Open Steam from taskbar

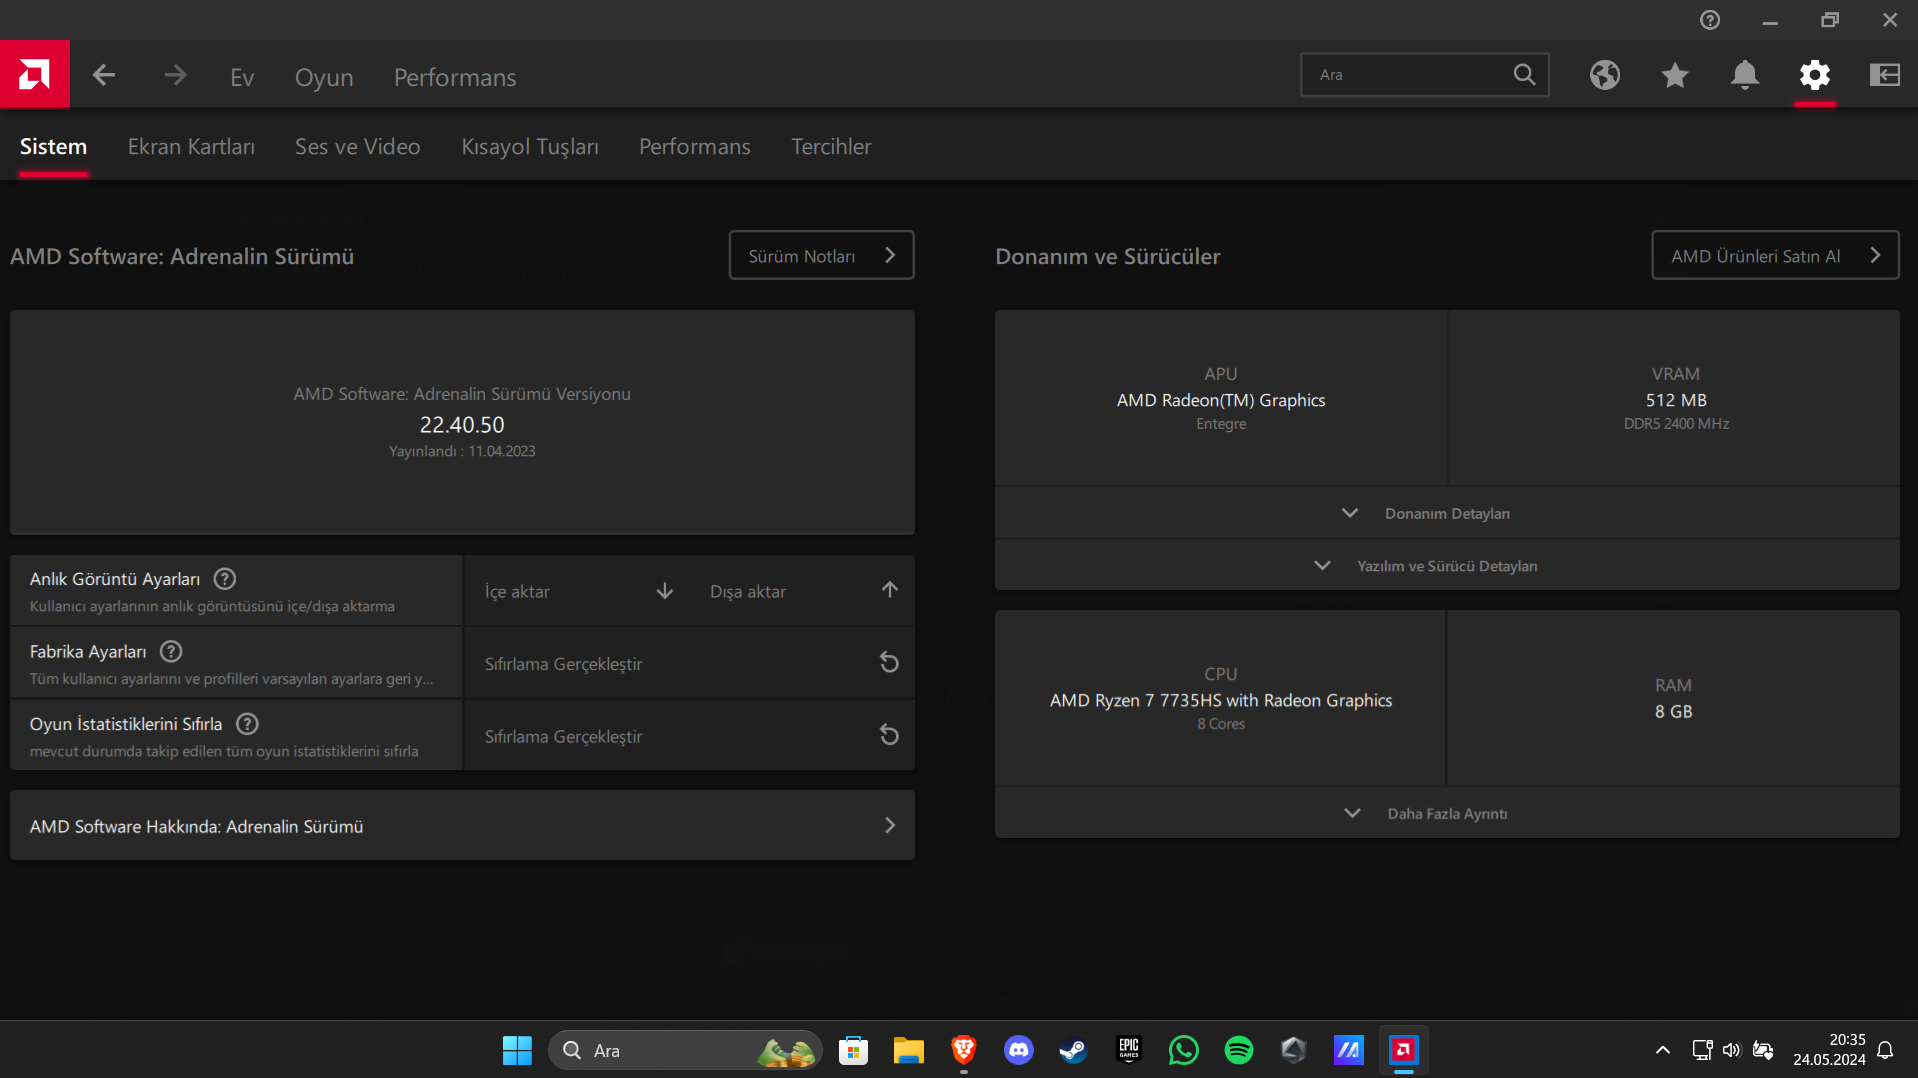[x=1074, y=1050]
